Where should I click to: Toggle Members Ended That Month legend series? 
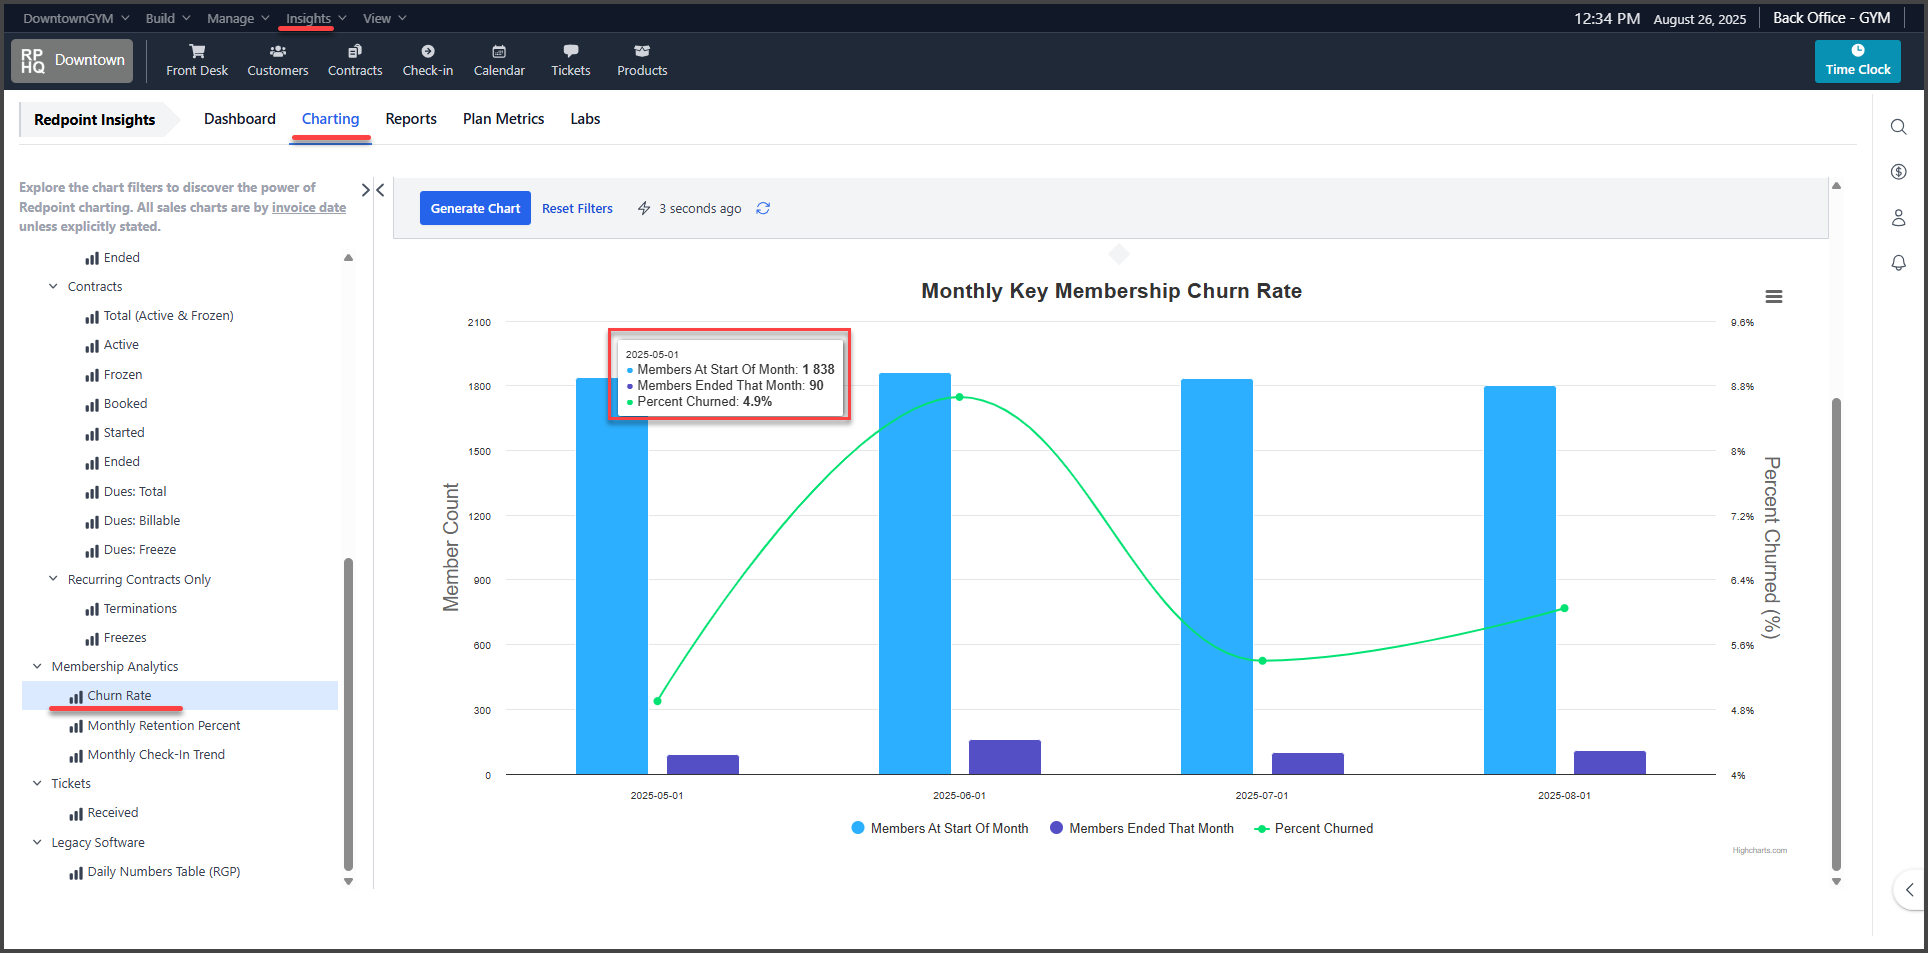click(x=1141, y=828)
